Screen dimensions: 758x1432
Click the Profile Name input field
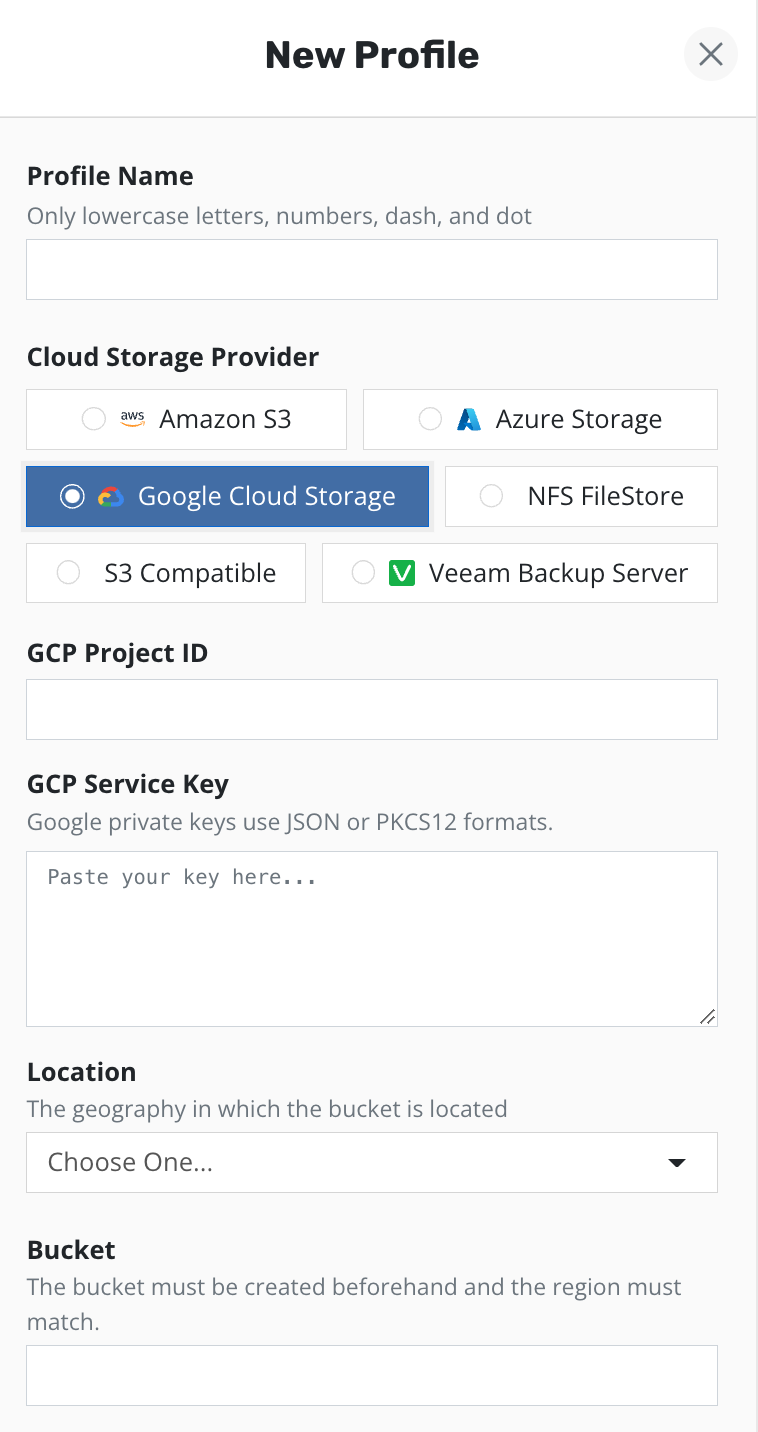[x=371, y=269]
